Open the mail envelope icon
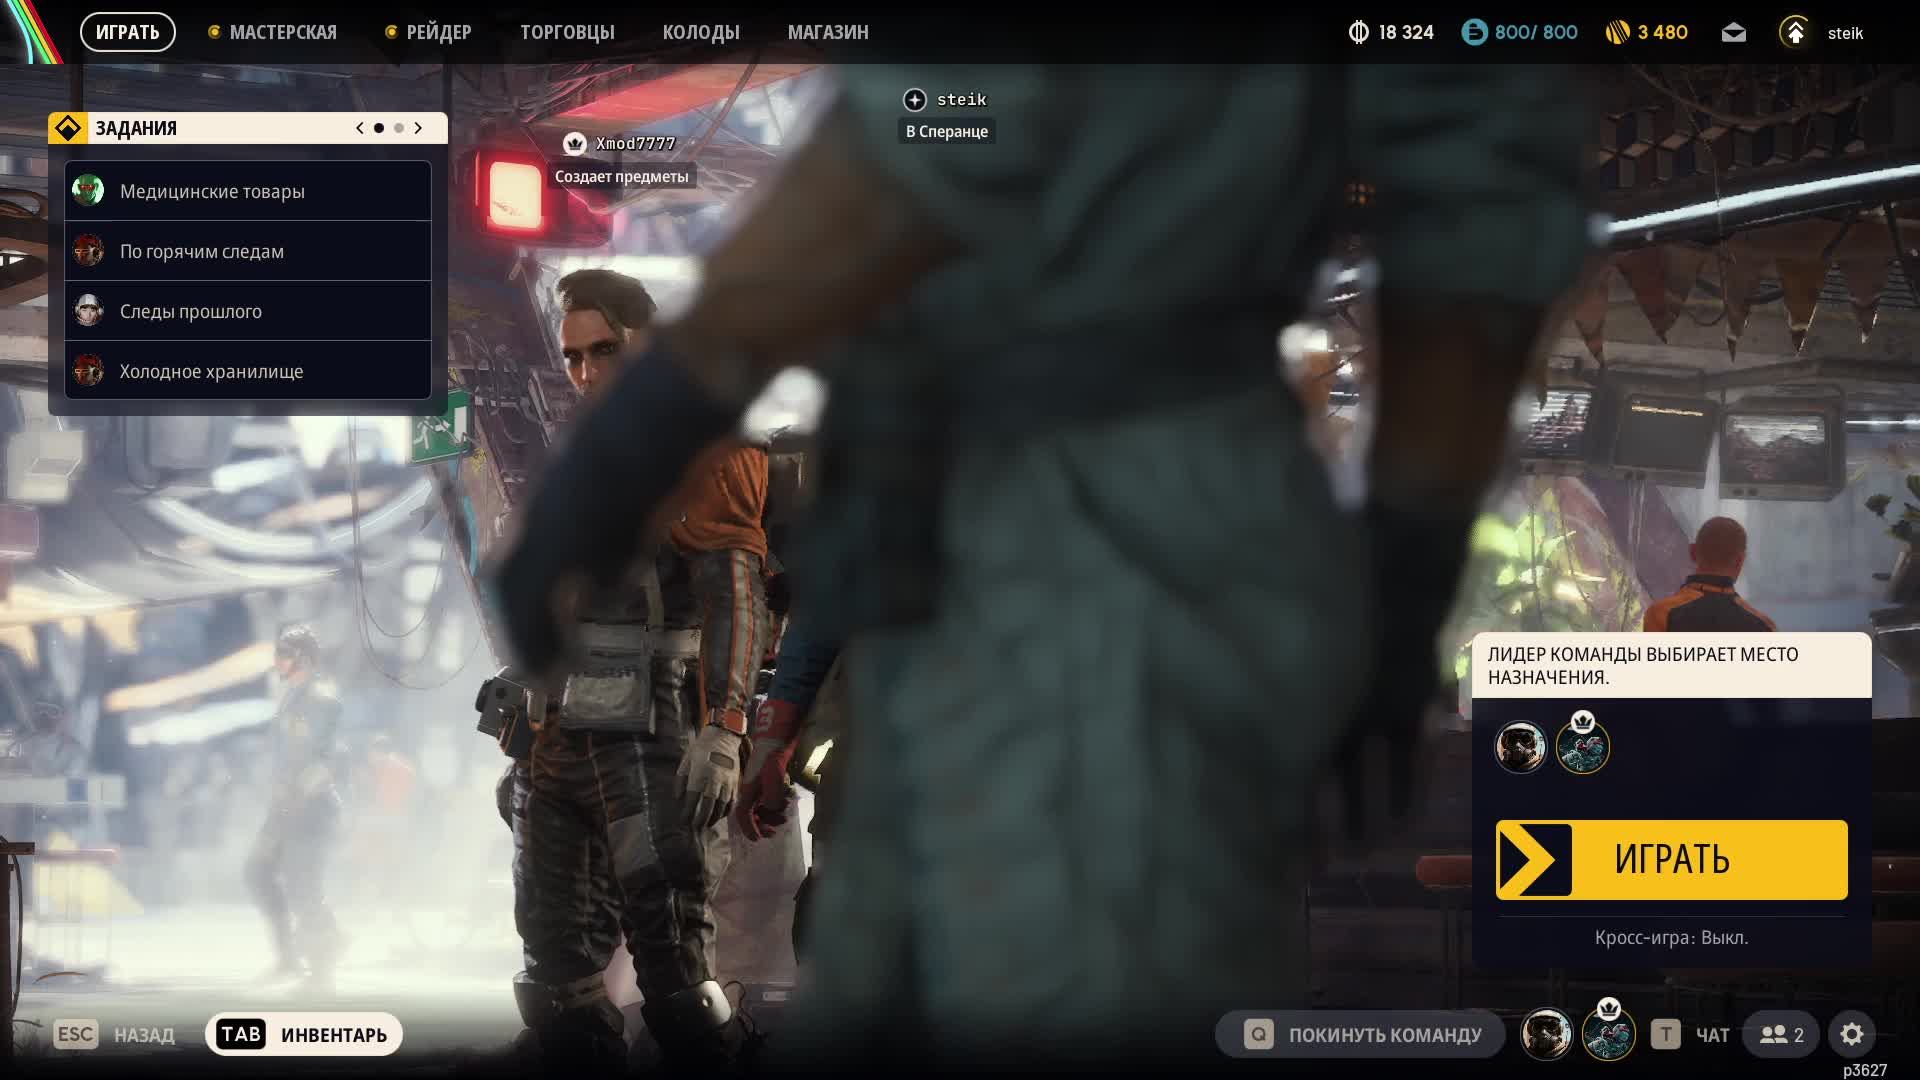 coord(1733,33)
